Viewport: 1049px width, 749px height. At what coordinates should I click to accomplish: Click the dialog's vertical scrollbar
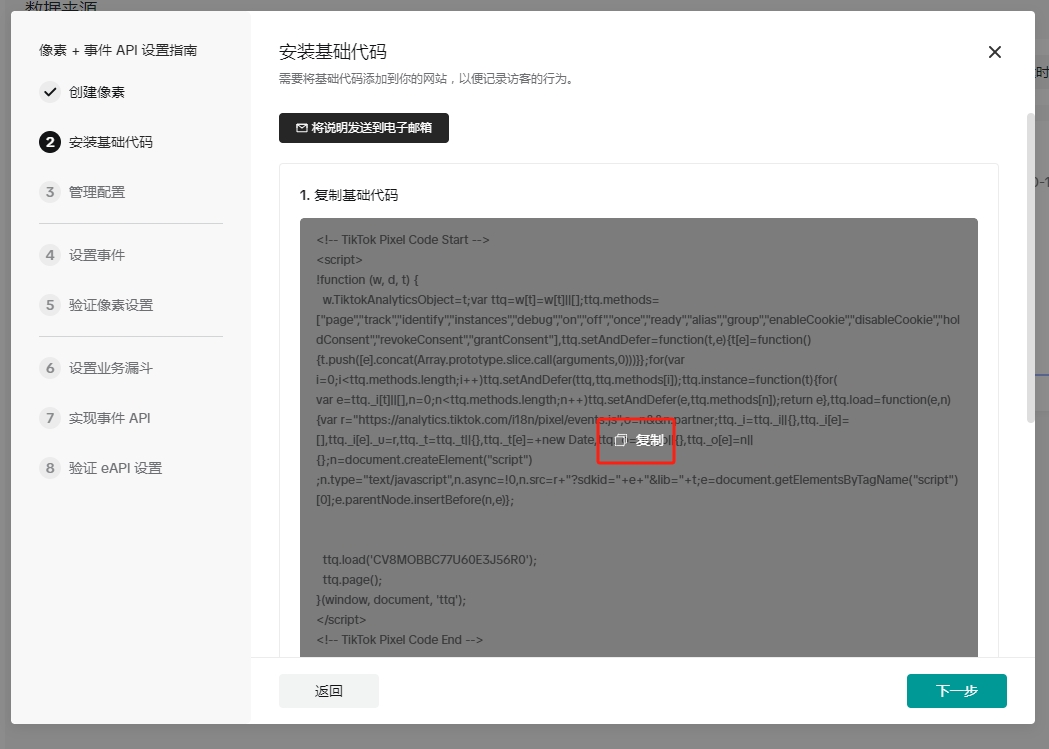[1030, 268]
